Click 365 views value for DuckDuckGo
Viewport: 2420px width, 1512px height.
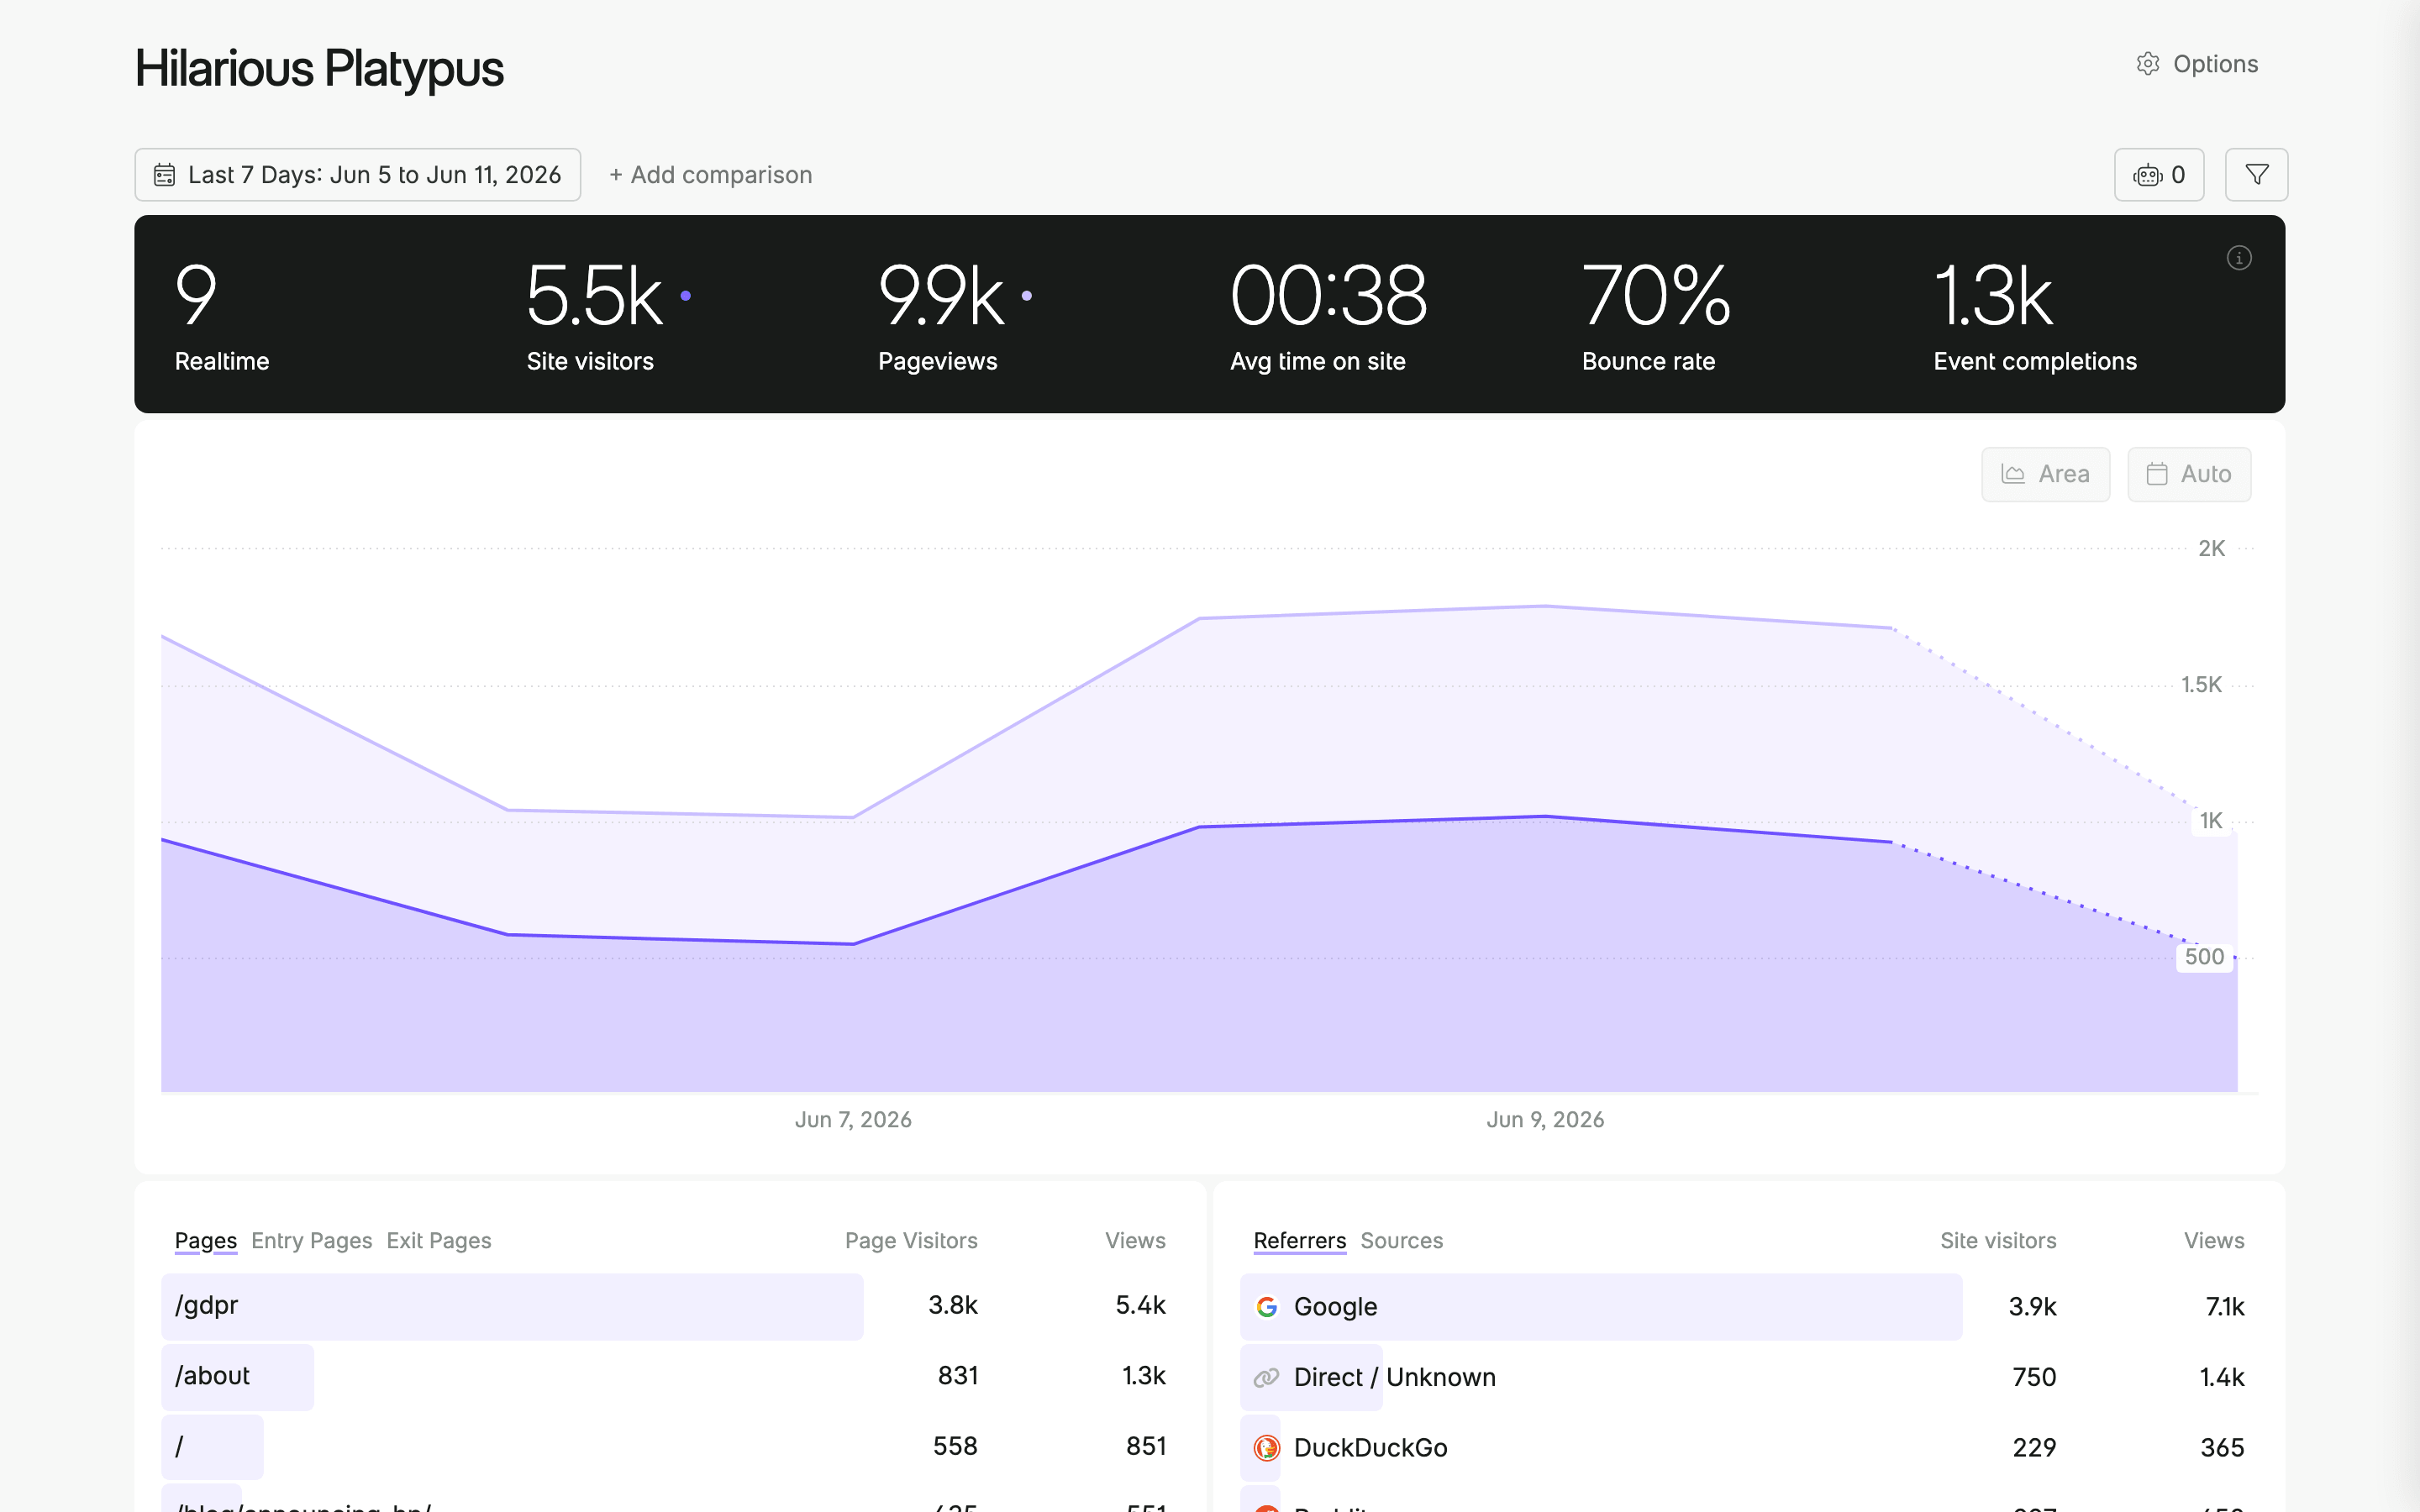2222,1447
